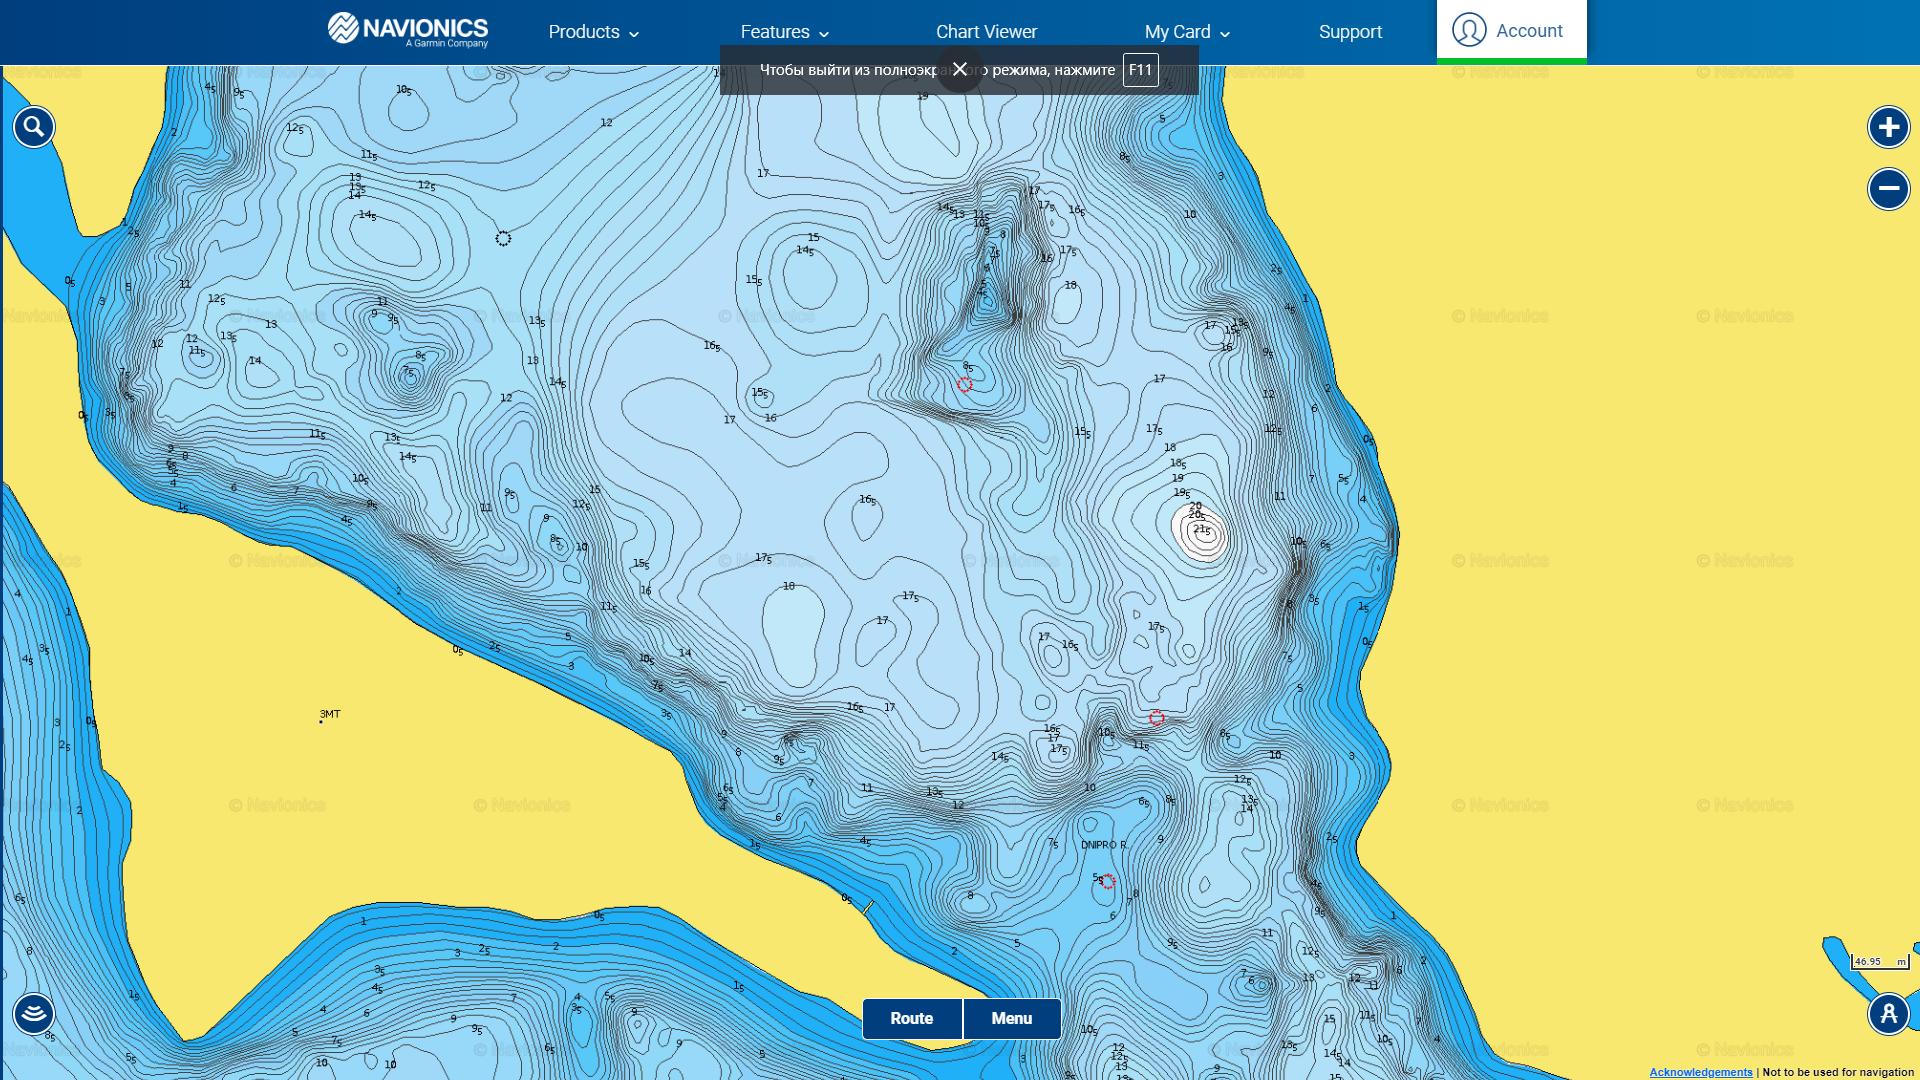Open the Acknowledgements link

[x=1700, y=1072]
